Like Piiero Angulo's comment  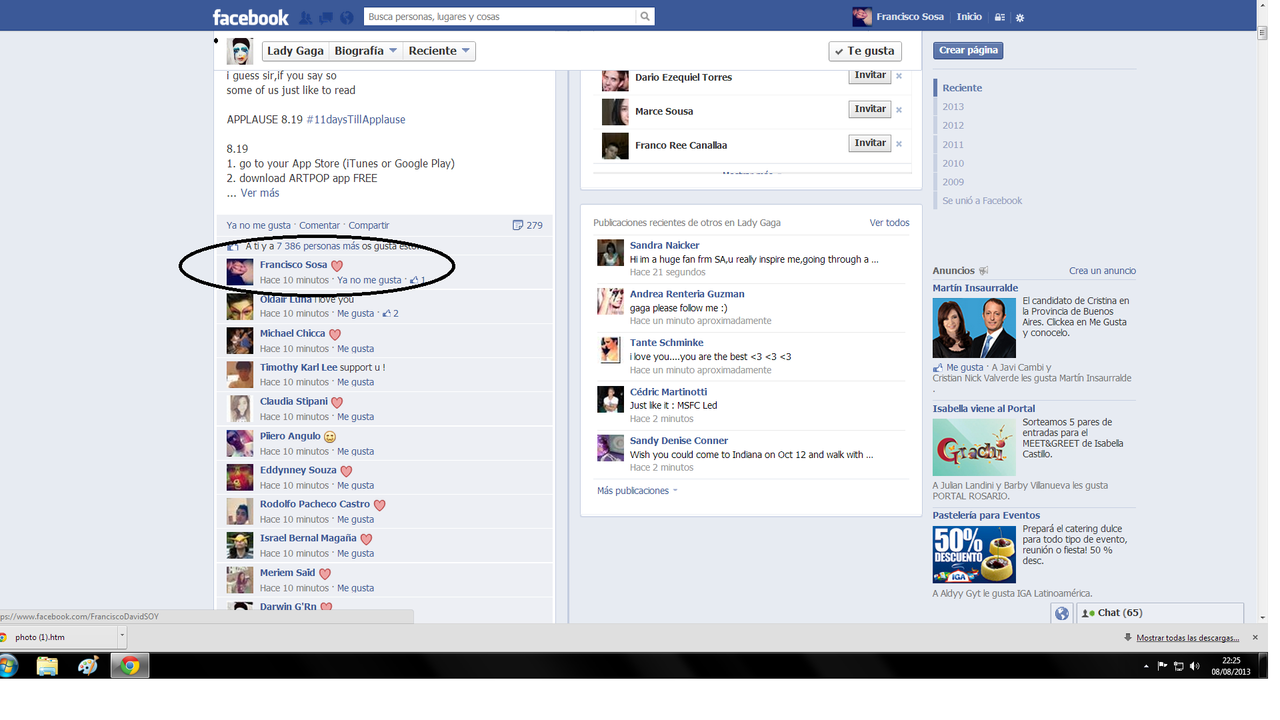[355, 451]
